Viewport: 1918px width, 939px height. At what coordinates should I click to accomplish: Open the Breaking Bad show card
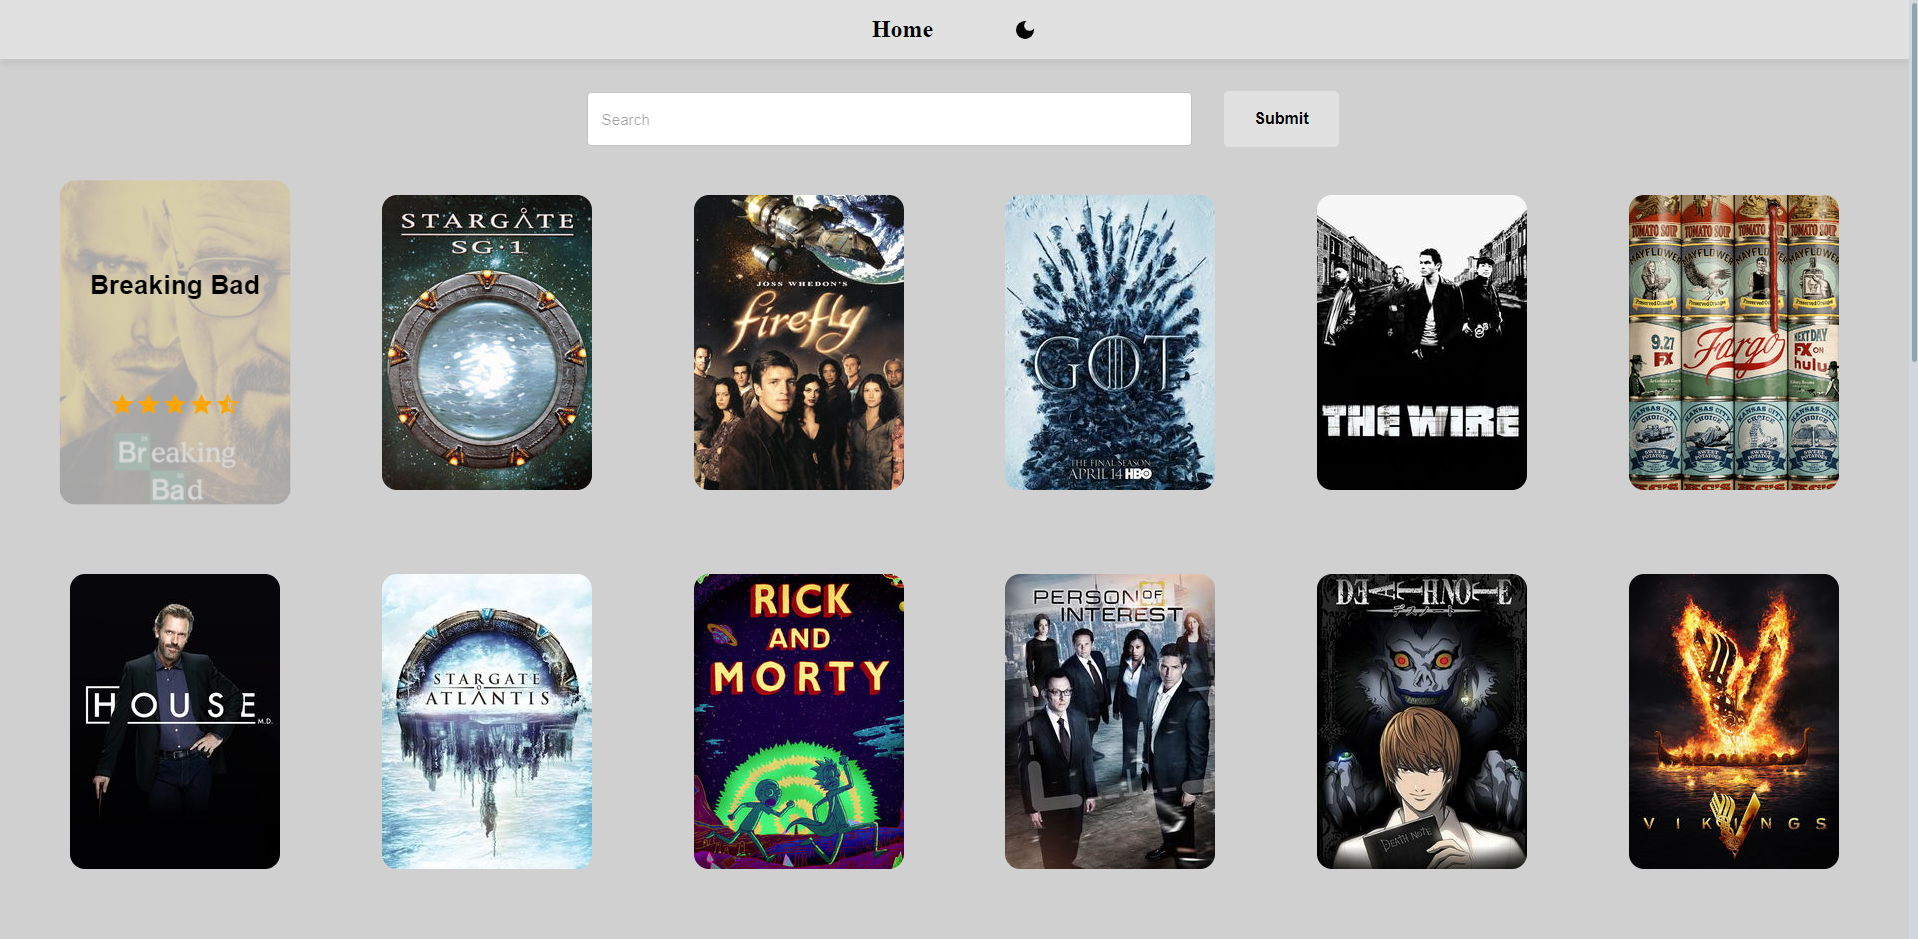pyautogui.click(x=175, y=342)
